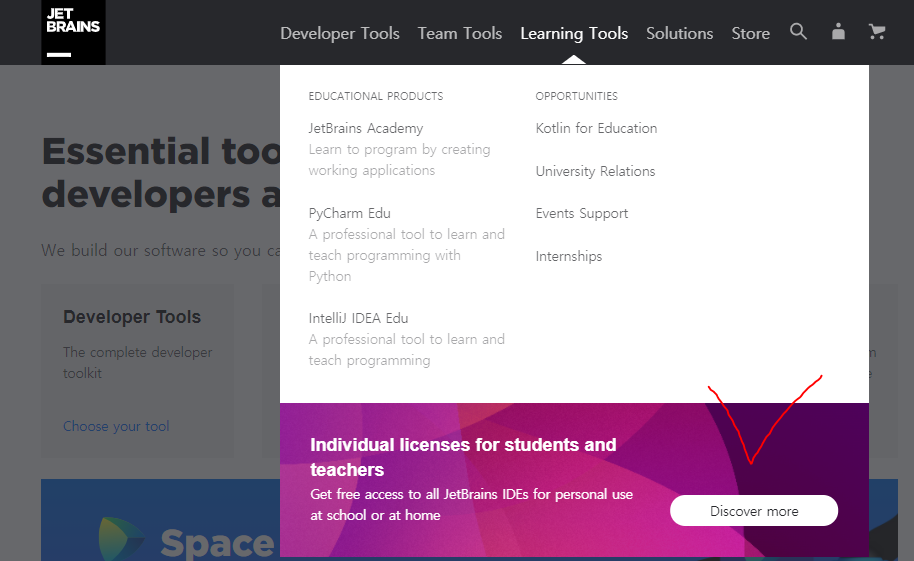914x561 pixels.
Task: Open the Developer Tools menu
Action: click(x=340, y=33)
